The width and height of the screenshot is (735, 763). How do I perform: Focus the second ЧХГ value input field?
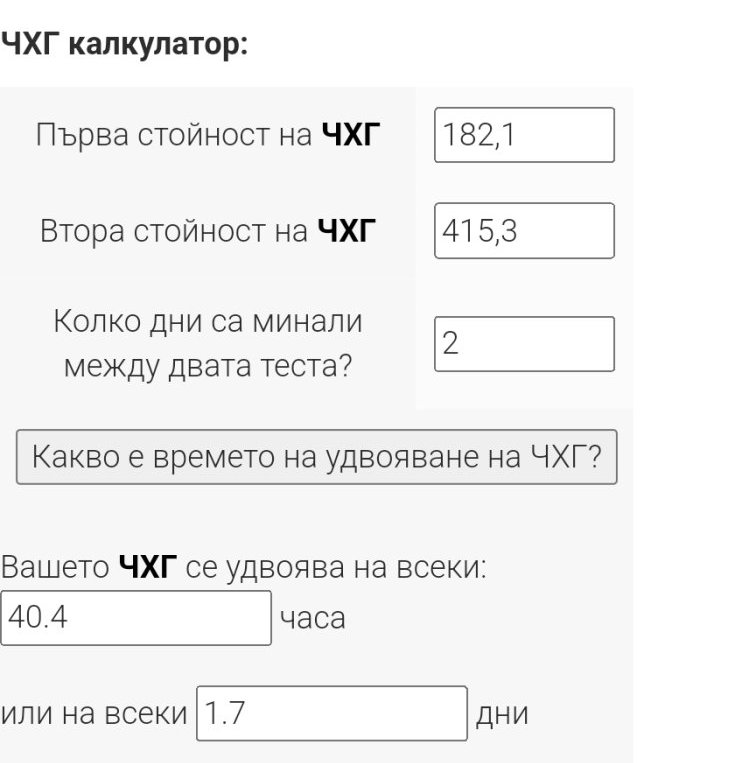pos(524,231)
